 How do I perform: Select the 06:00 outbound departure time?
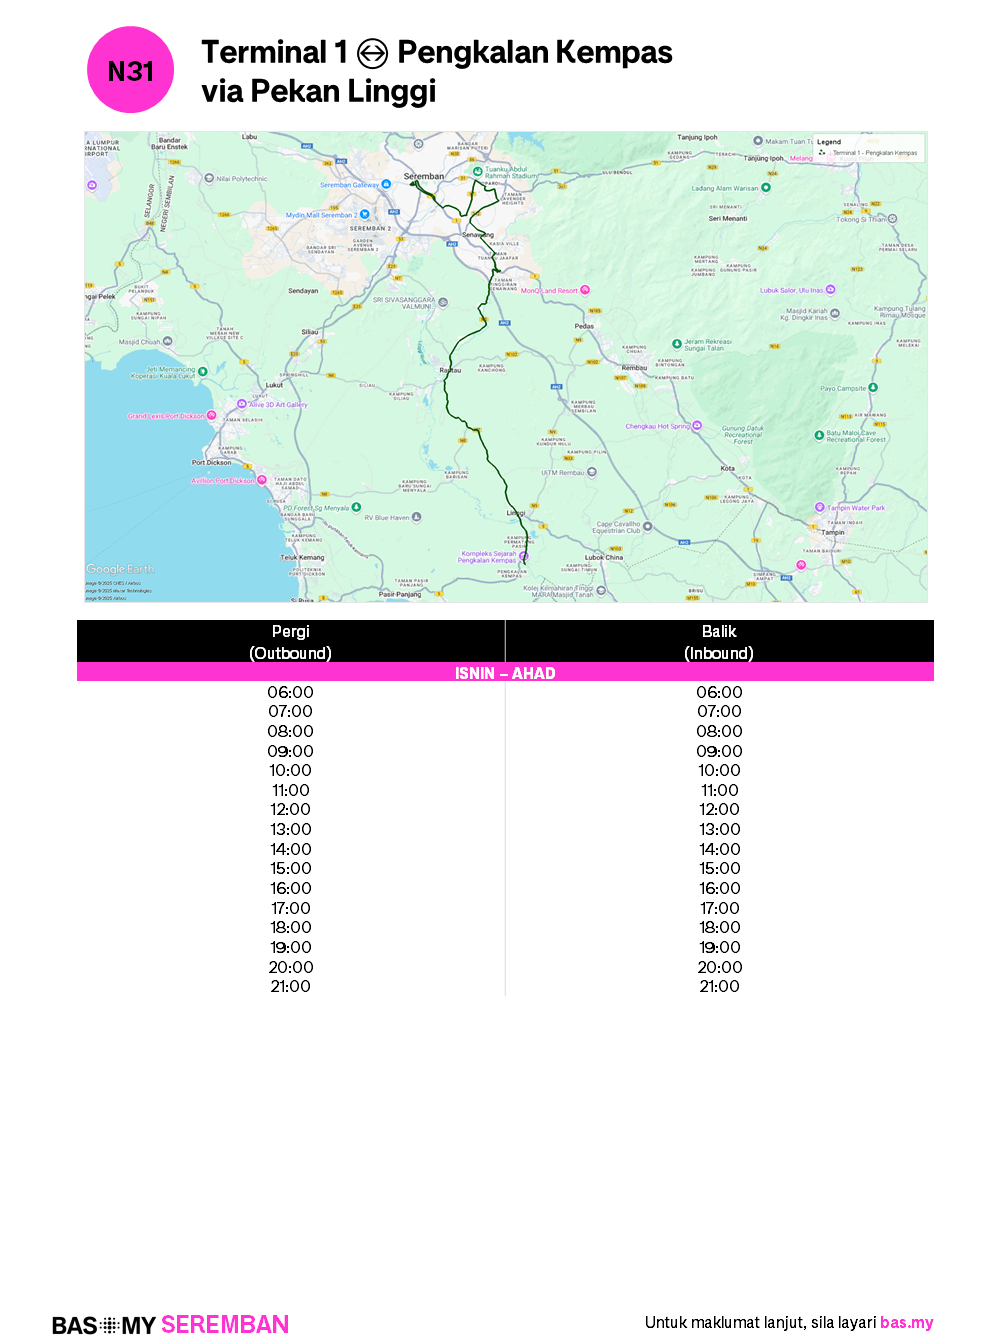[290, 692]
